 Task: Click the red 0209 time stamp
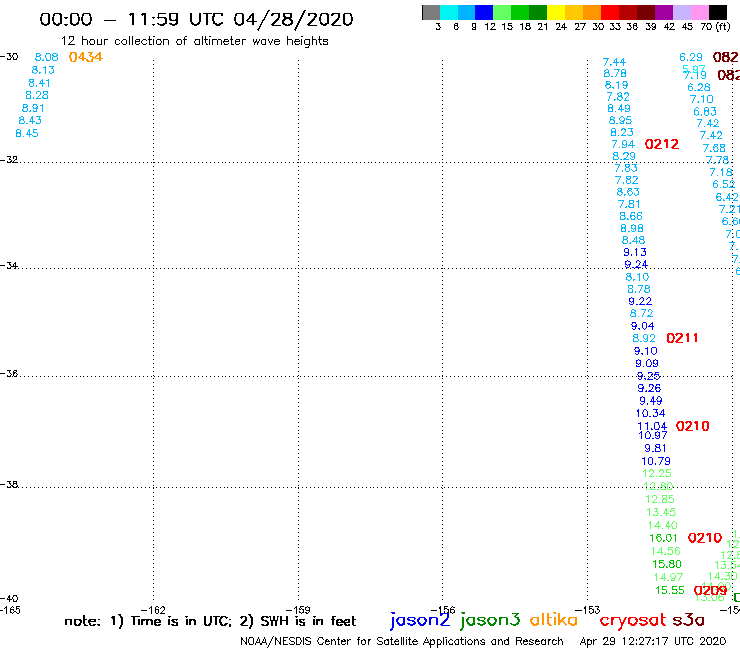[x=710, y=590]
